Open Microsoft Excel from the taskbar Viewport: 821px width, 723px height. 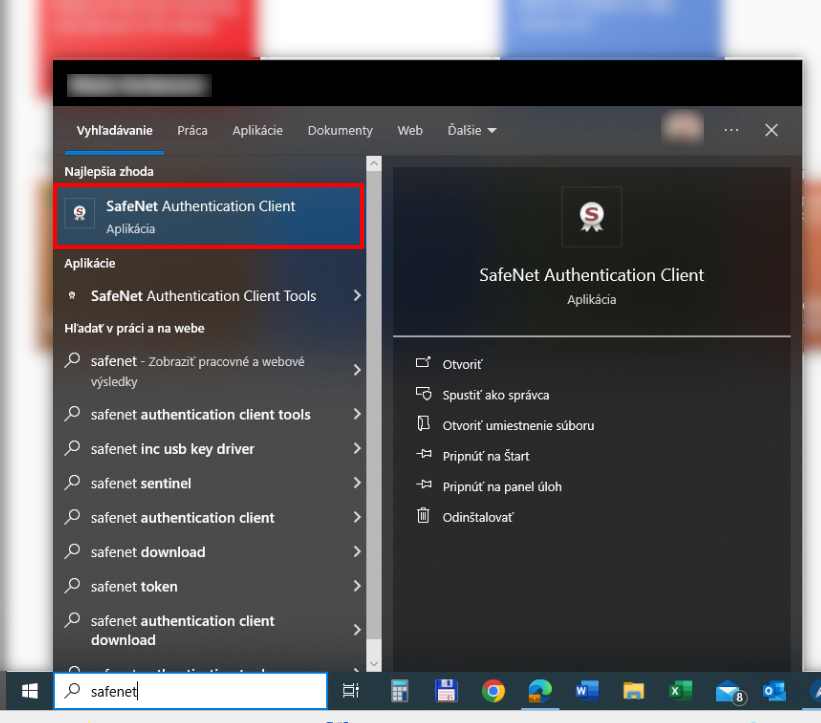tap(681, 691)
